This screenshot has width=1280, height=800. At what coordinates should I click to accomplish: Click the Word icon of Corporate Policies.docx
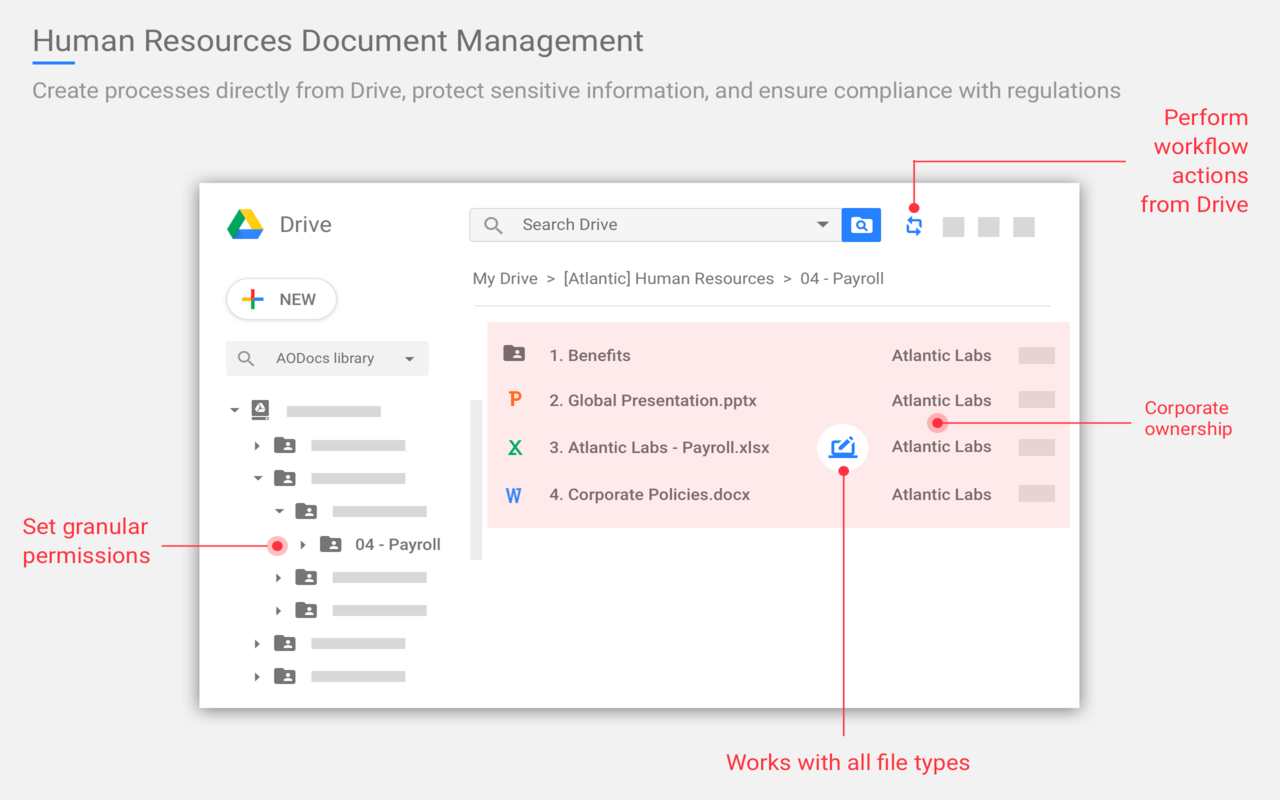coord(514,494)
